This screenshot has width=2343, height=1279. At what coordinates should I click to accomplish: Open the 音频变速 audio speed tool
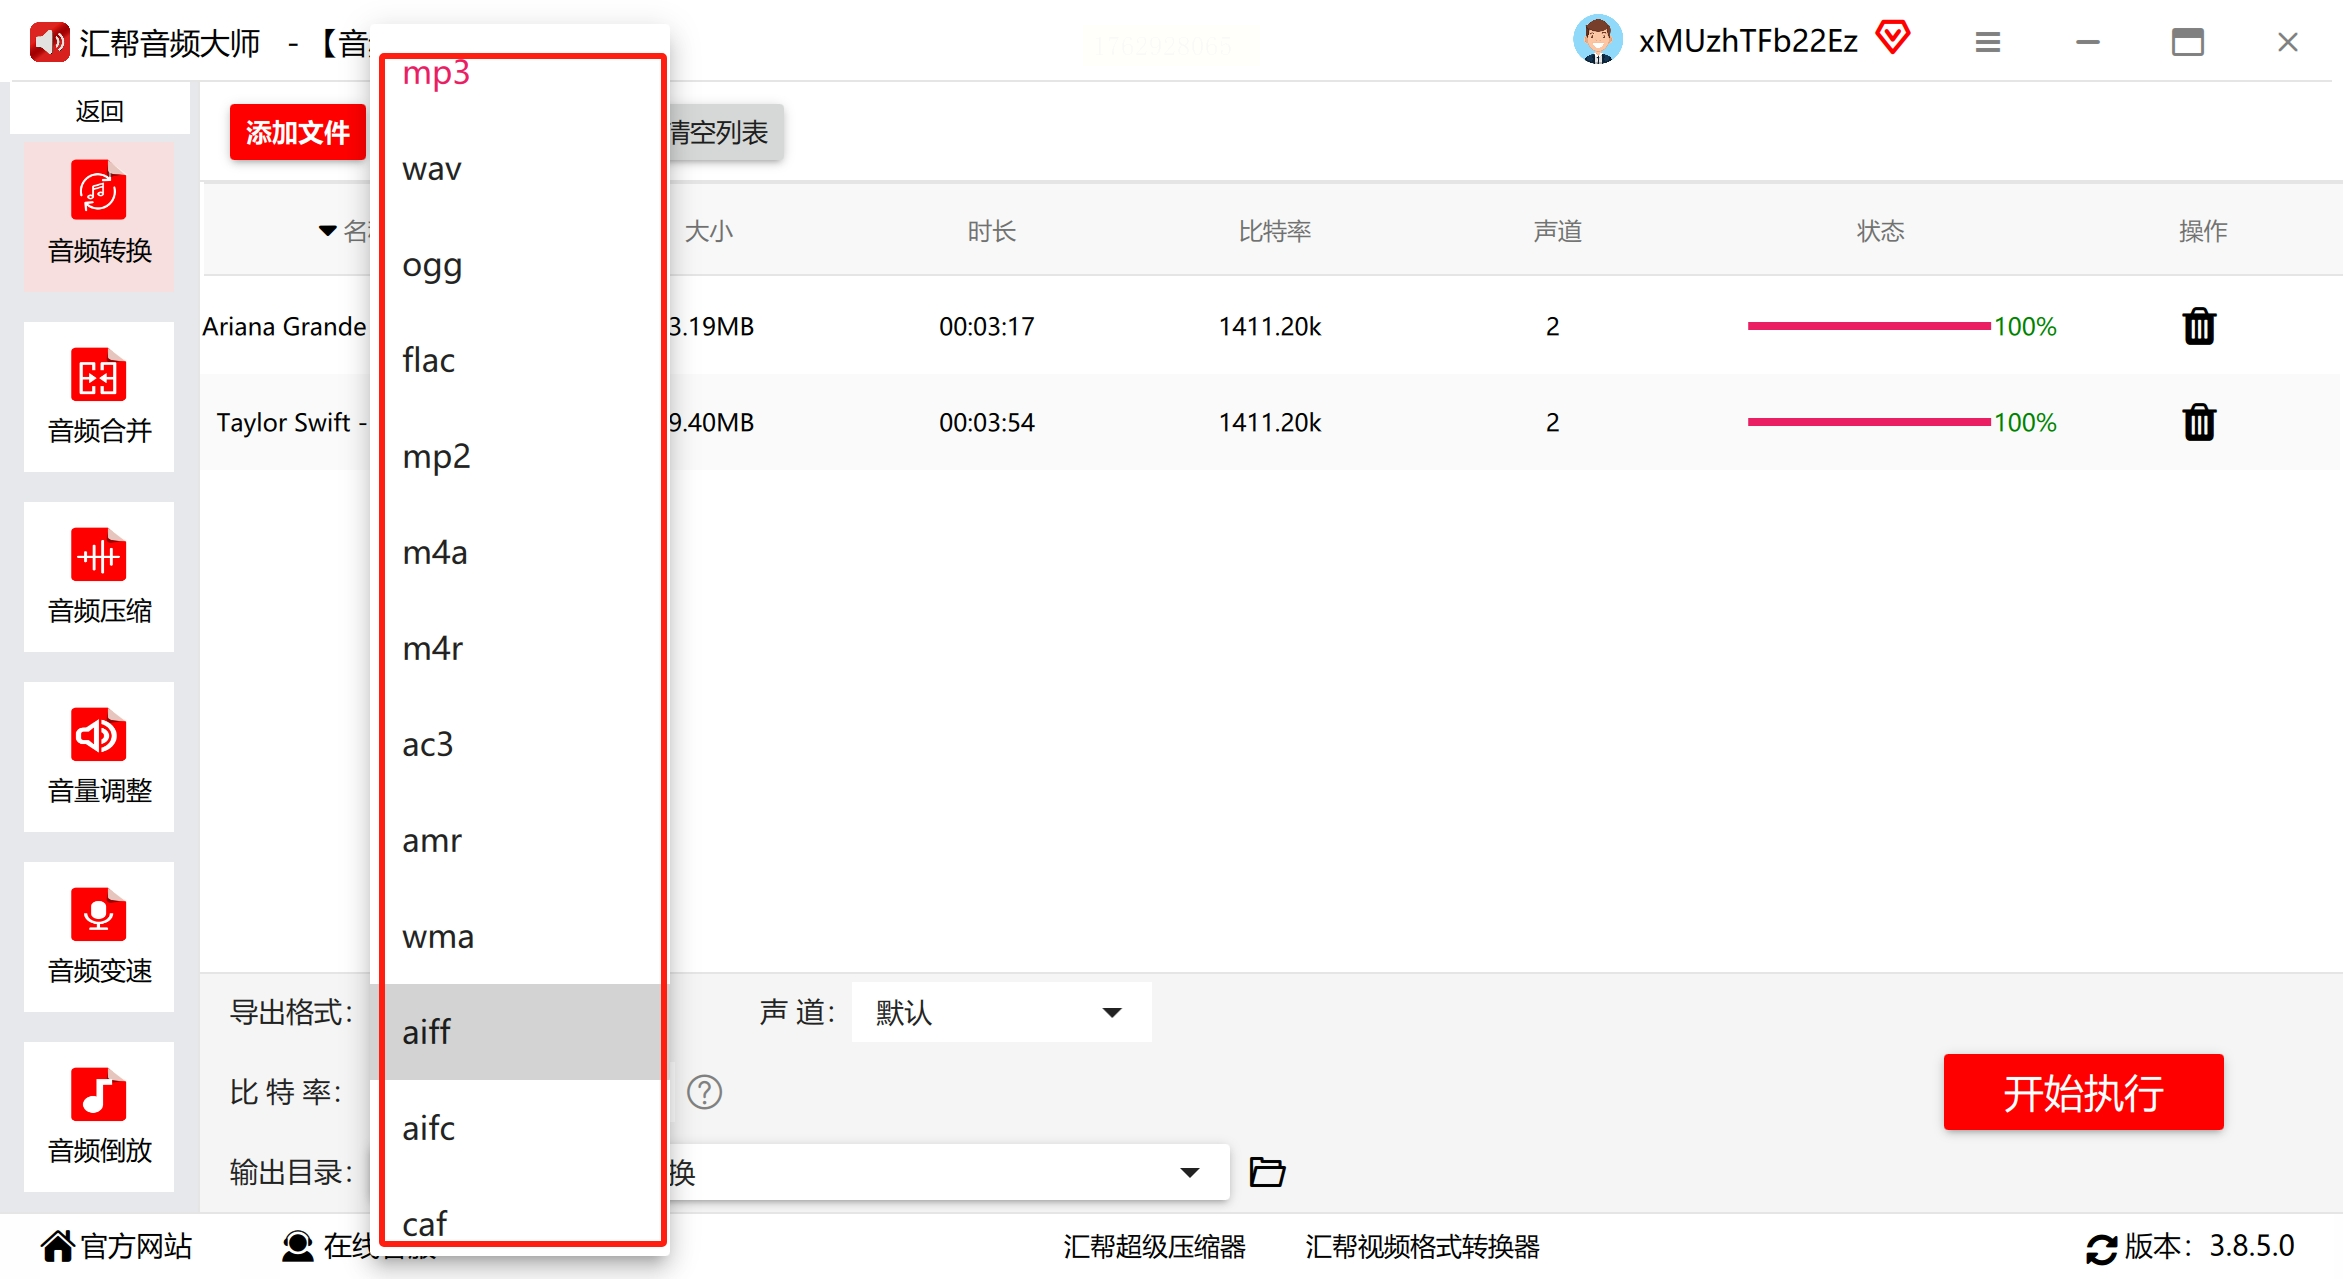click(x=99, y=936)
